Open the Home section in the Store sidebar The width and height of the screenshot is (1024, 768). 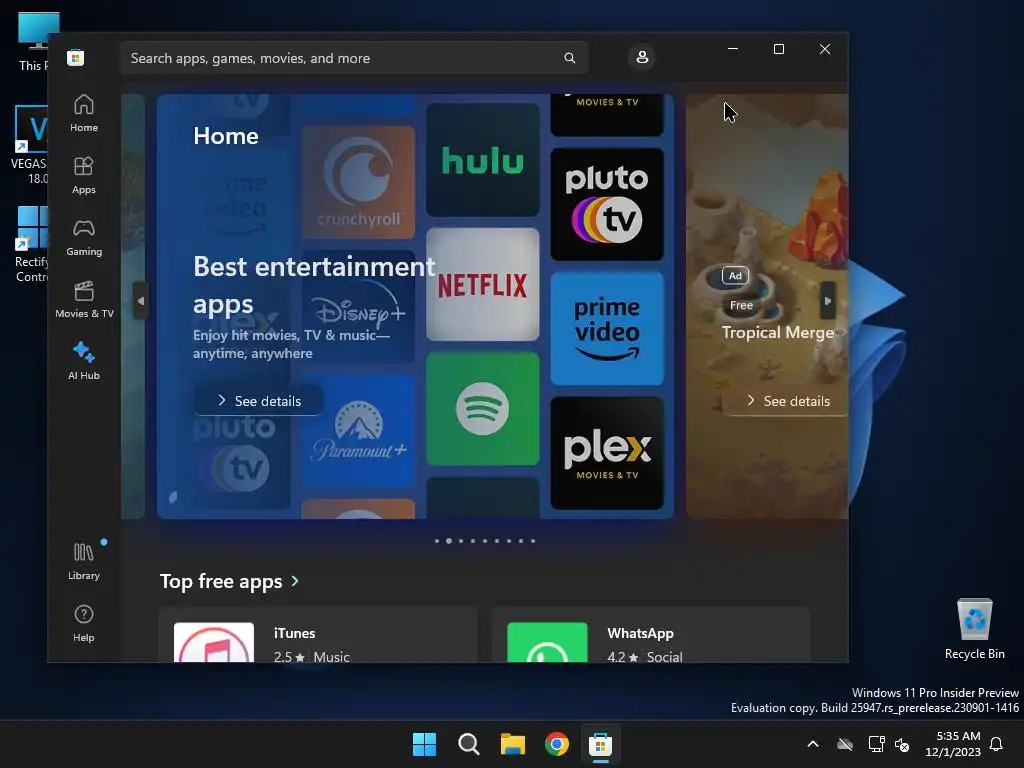pos(84,114)
